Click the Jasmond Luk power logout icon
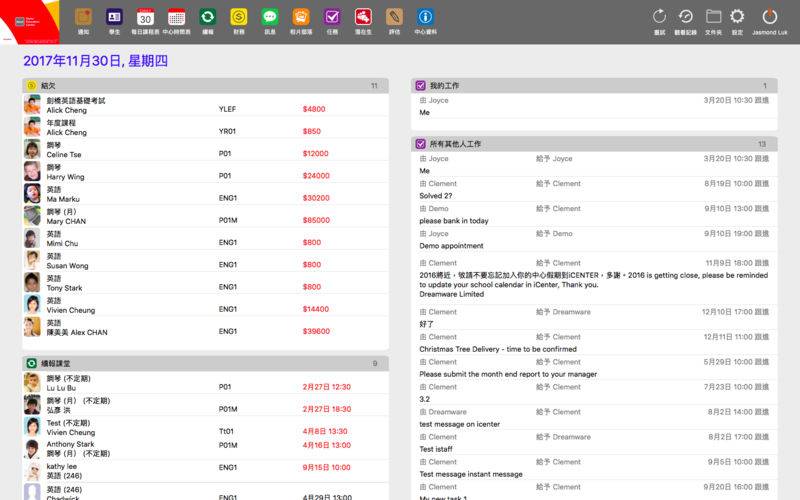The image size is (800, 500). [x=769, y=17]
